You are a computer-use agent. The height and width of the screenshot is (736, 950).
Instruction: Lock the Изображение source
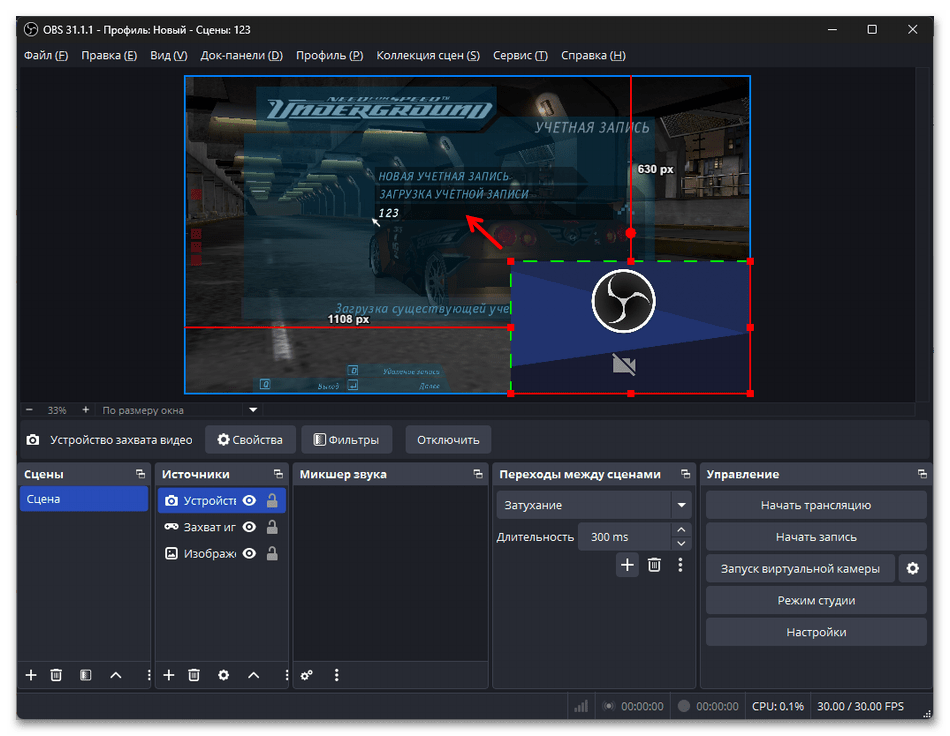coord(272,553)
